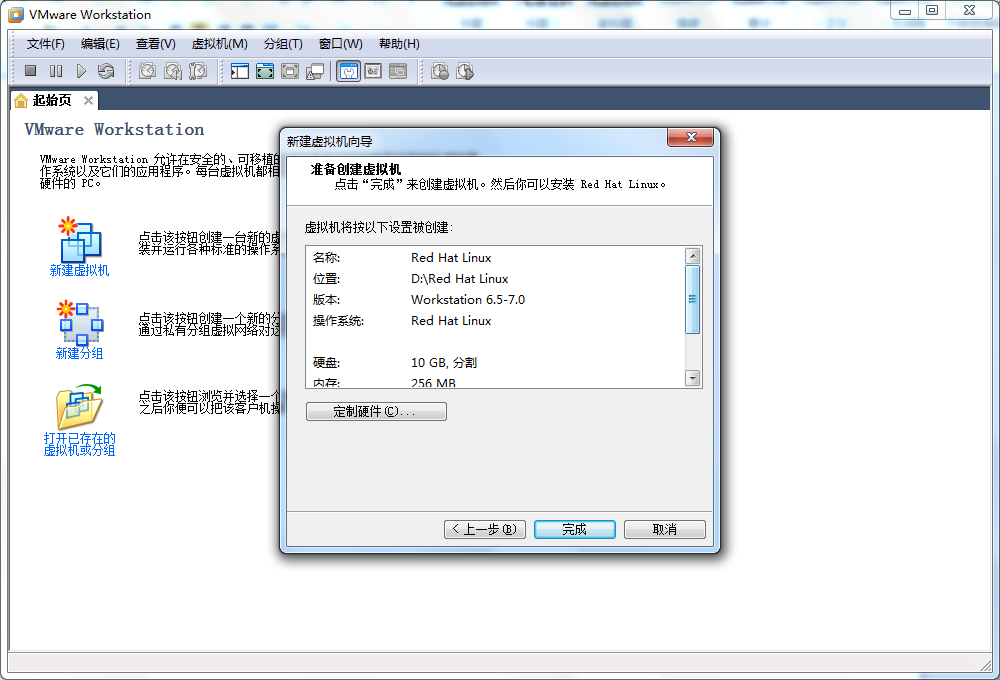This screenshot has width=1000, height=680.
Task: Click the capture screen toolbar icon
Action: click(440, 71)
